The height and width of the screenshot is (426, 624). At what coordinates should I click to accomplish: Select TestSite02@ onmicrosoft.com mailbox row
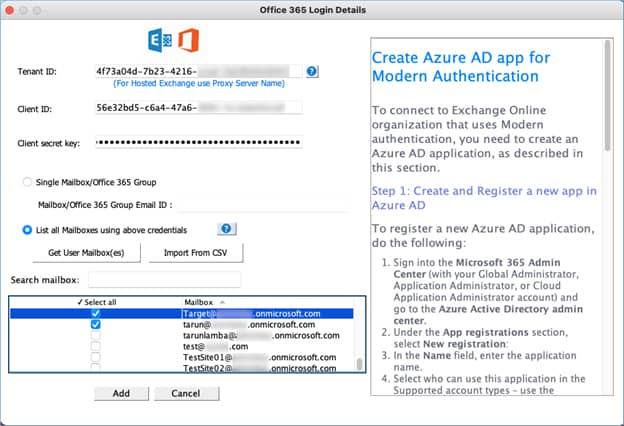coord(181,367)
